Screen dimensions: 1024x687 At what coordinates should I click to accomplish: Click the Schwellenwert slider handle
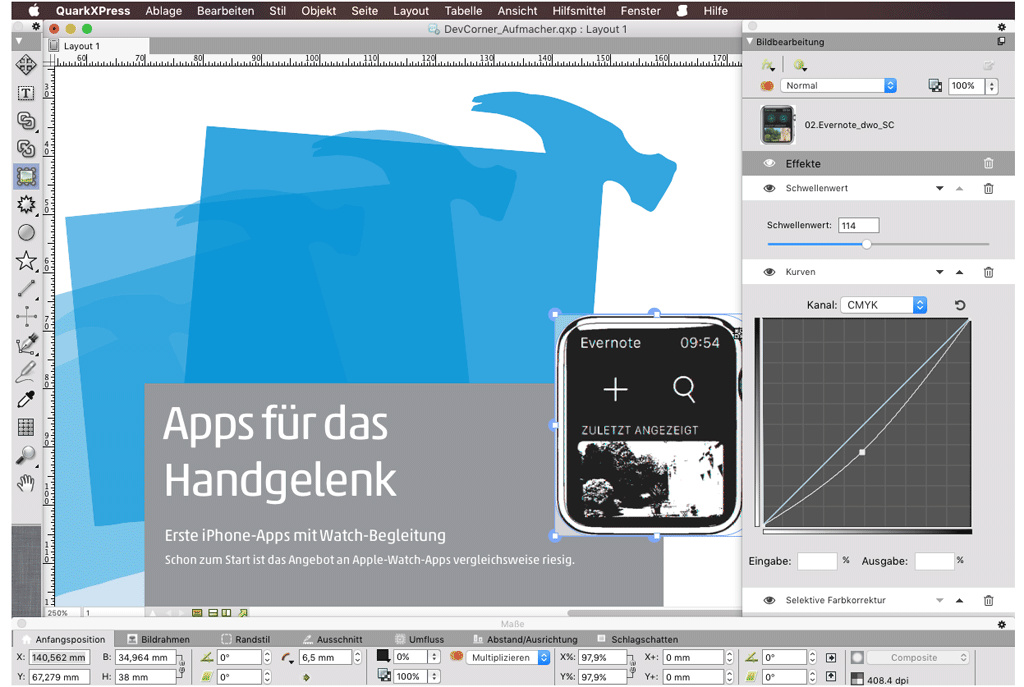point(866,244)
